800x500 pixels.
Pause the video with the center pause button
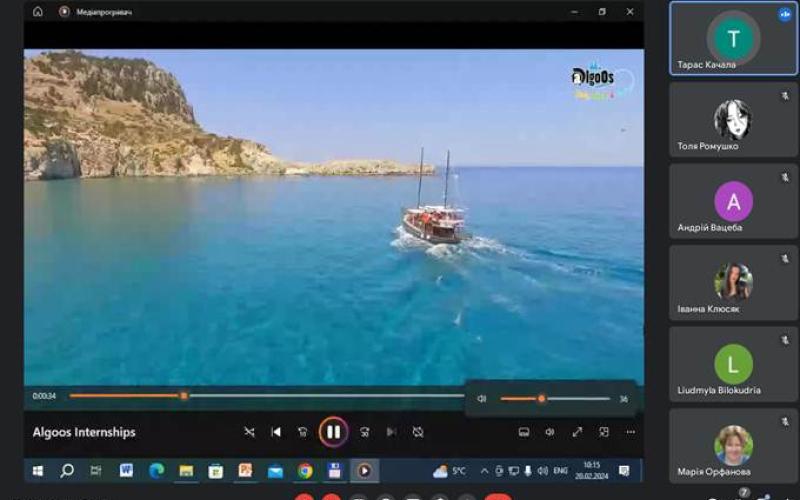click(x=333, y=432)
